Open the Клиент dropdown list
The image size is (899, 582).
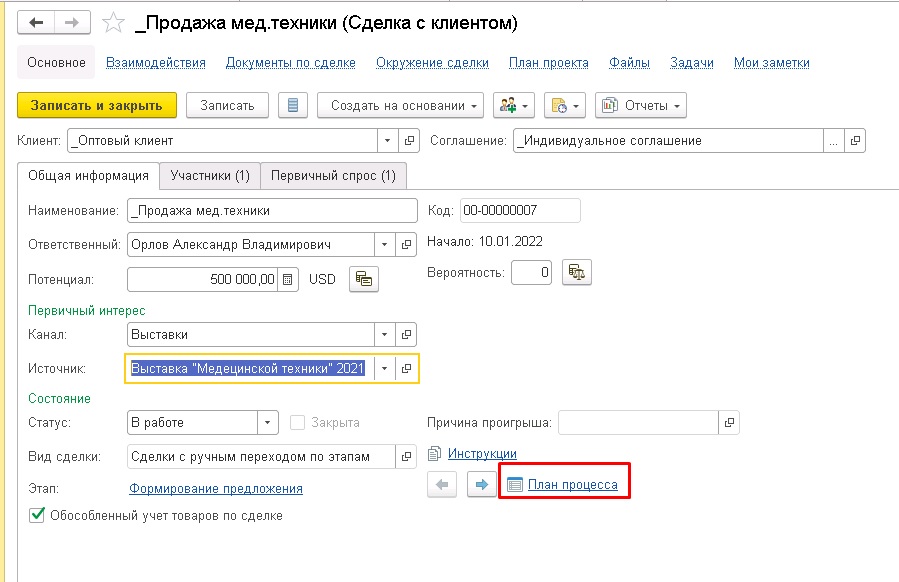click(x=386, y=140)
